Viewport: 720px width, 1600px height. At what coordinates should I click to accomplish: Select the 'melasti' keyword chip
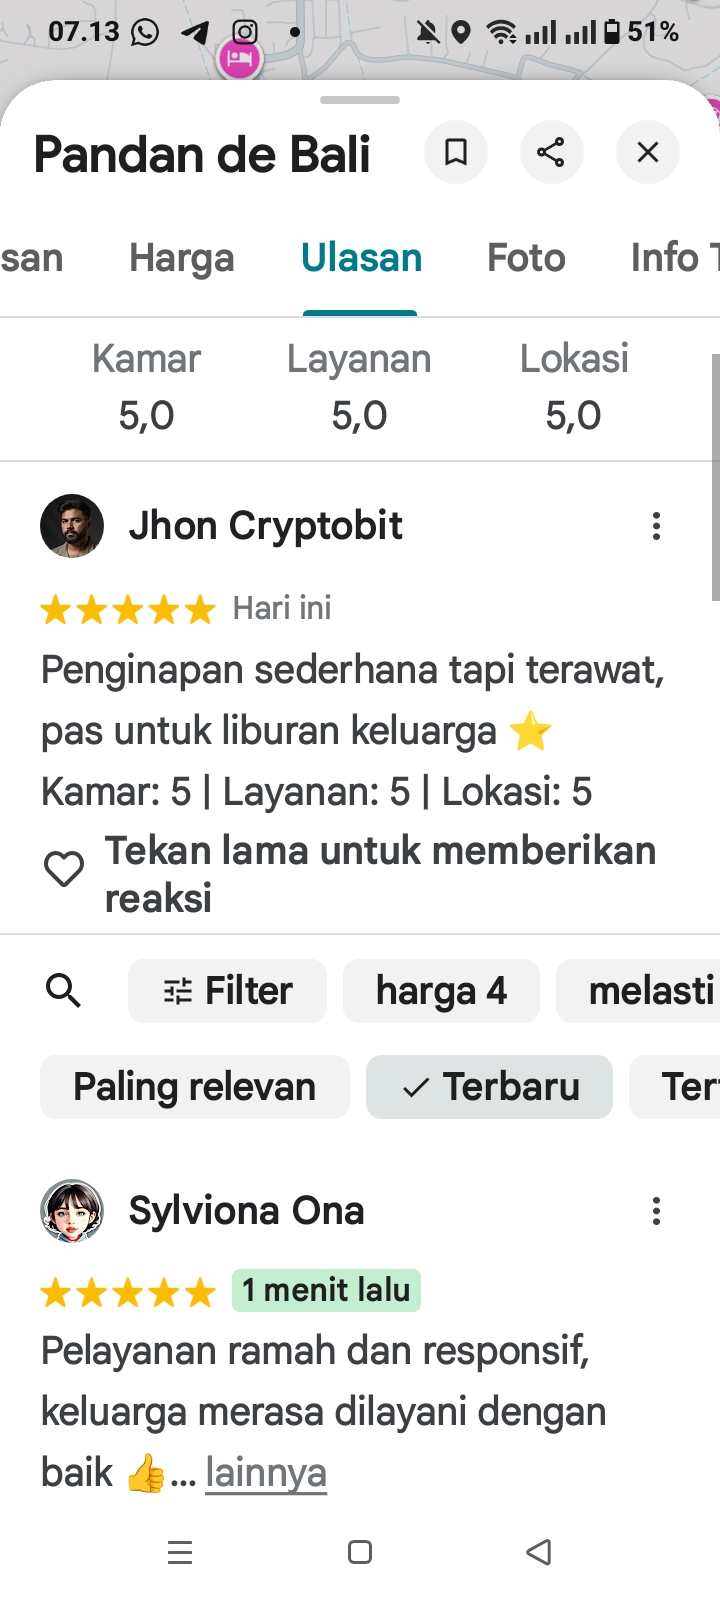[x=638, y=991]
